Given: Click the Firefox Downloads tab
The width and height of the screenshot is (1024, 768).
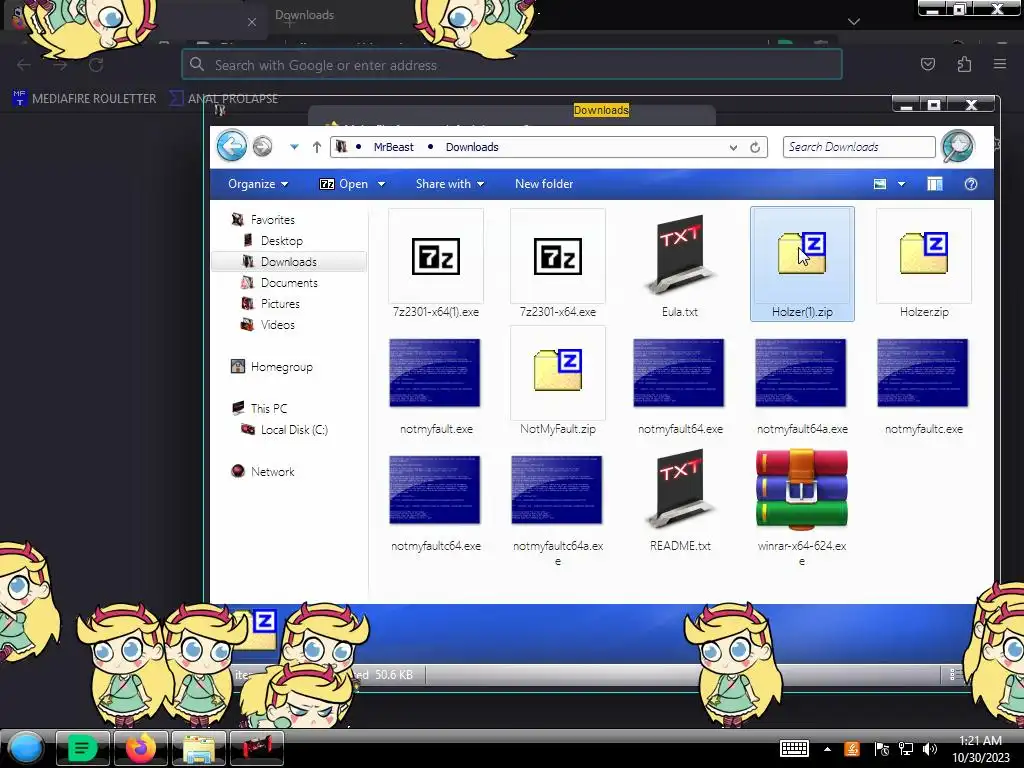Looking at the screenshot, I should [304, 15].
